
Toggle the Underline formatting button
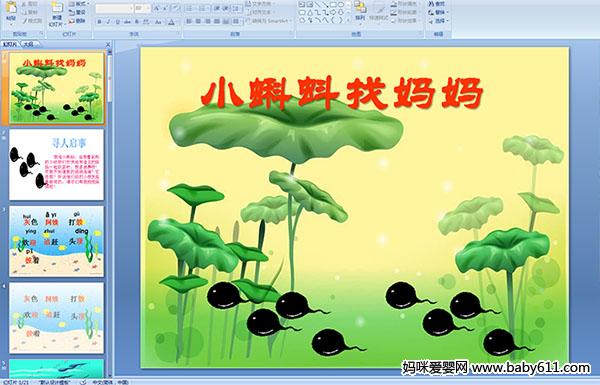[117, 22]
